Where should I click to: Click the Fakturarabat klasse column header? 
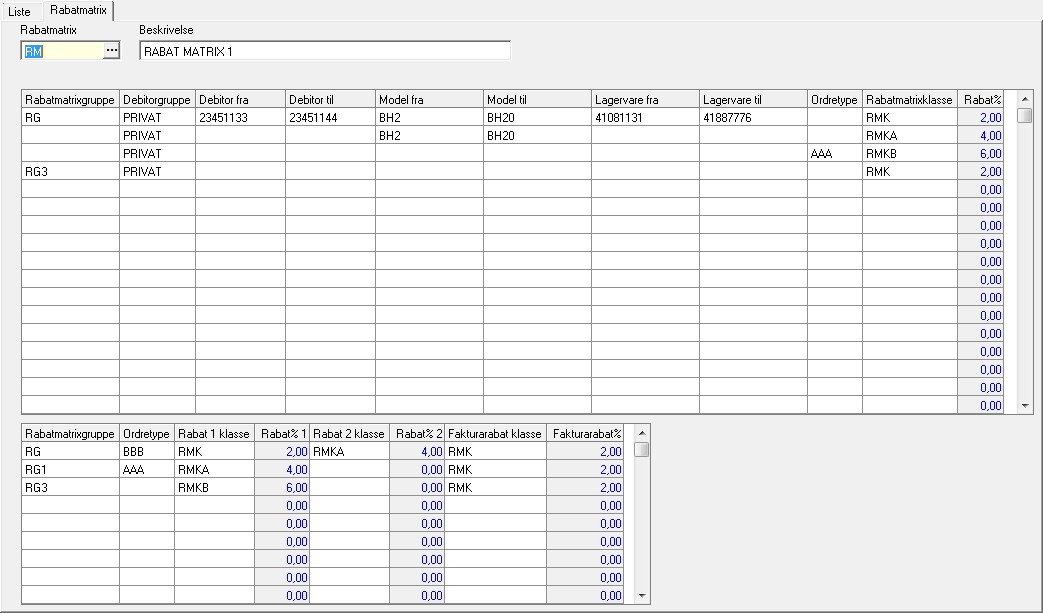pyautogui.click(x=495, y=434)
